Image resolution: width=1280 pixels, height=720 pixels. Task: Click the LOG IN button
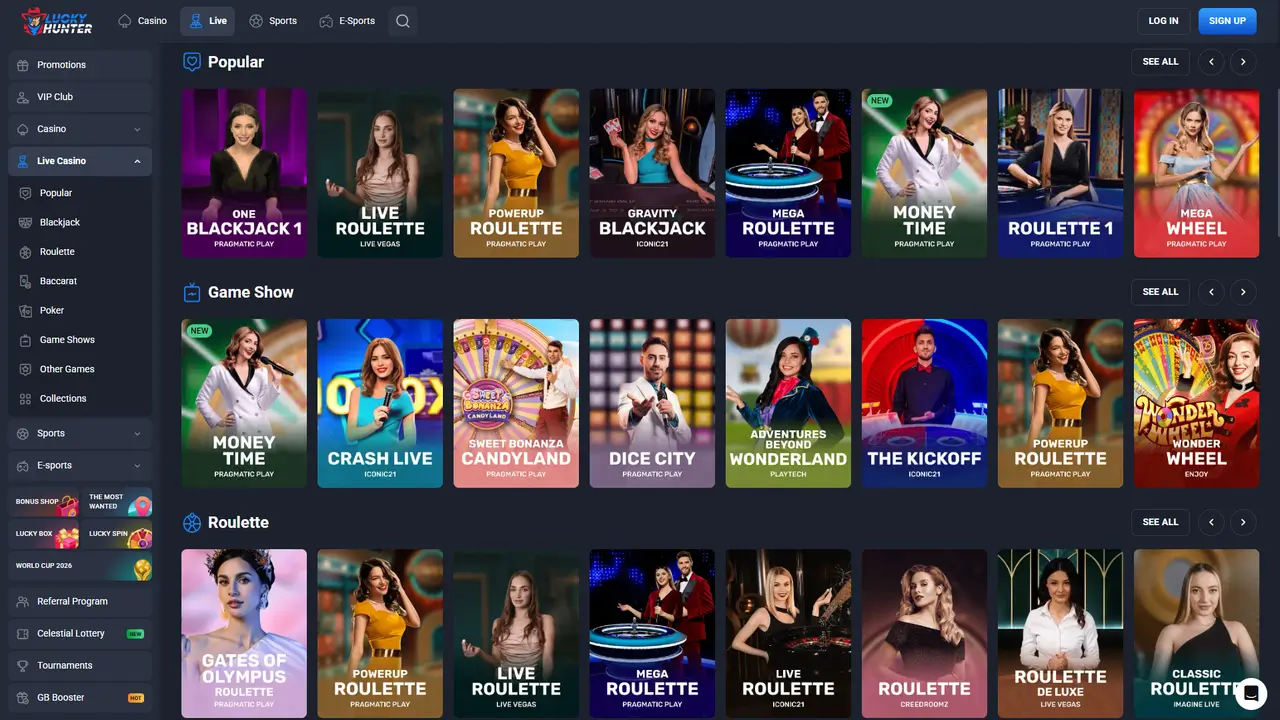coord(1163,21)
